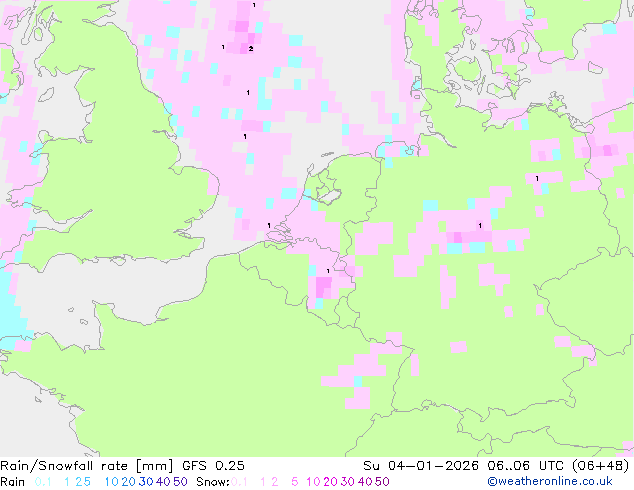634x490 pixels.
Task: Click the 'Rain/Snowfall rate [mm]' title text
Action: pyautogui.click(x=87, y=466)
